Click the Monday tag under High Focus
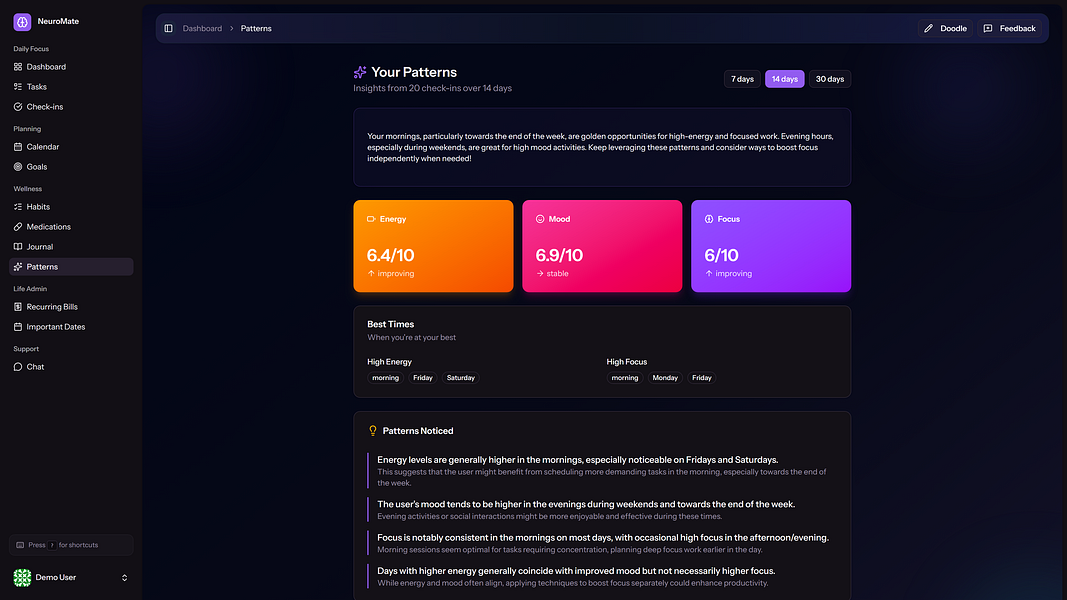Image resolution: width=1067 pixels, height=600 pixels. (665, 378)
